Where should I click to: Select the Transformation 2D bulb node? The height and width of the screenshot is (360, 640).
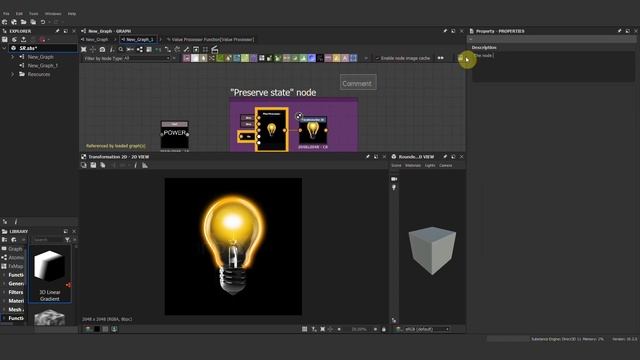point(313,131)
